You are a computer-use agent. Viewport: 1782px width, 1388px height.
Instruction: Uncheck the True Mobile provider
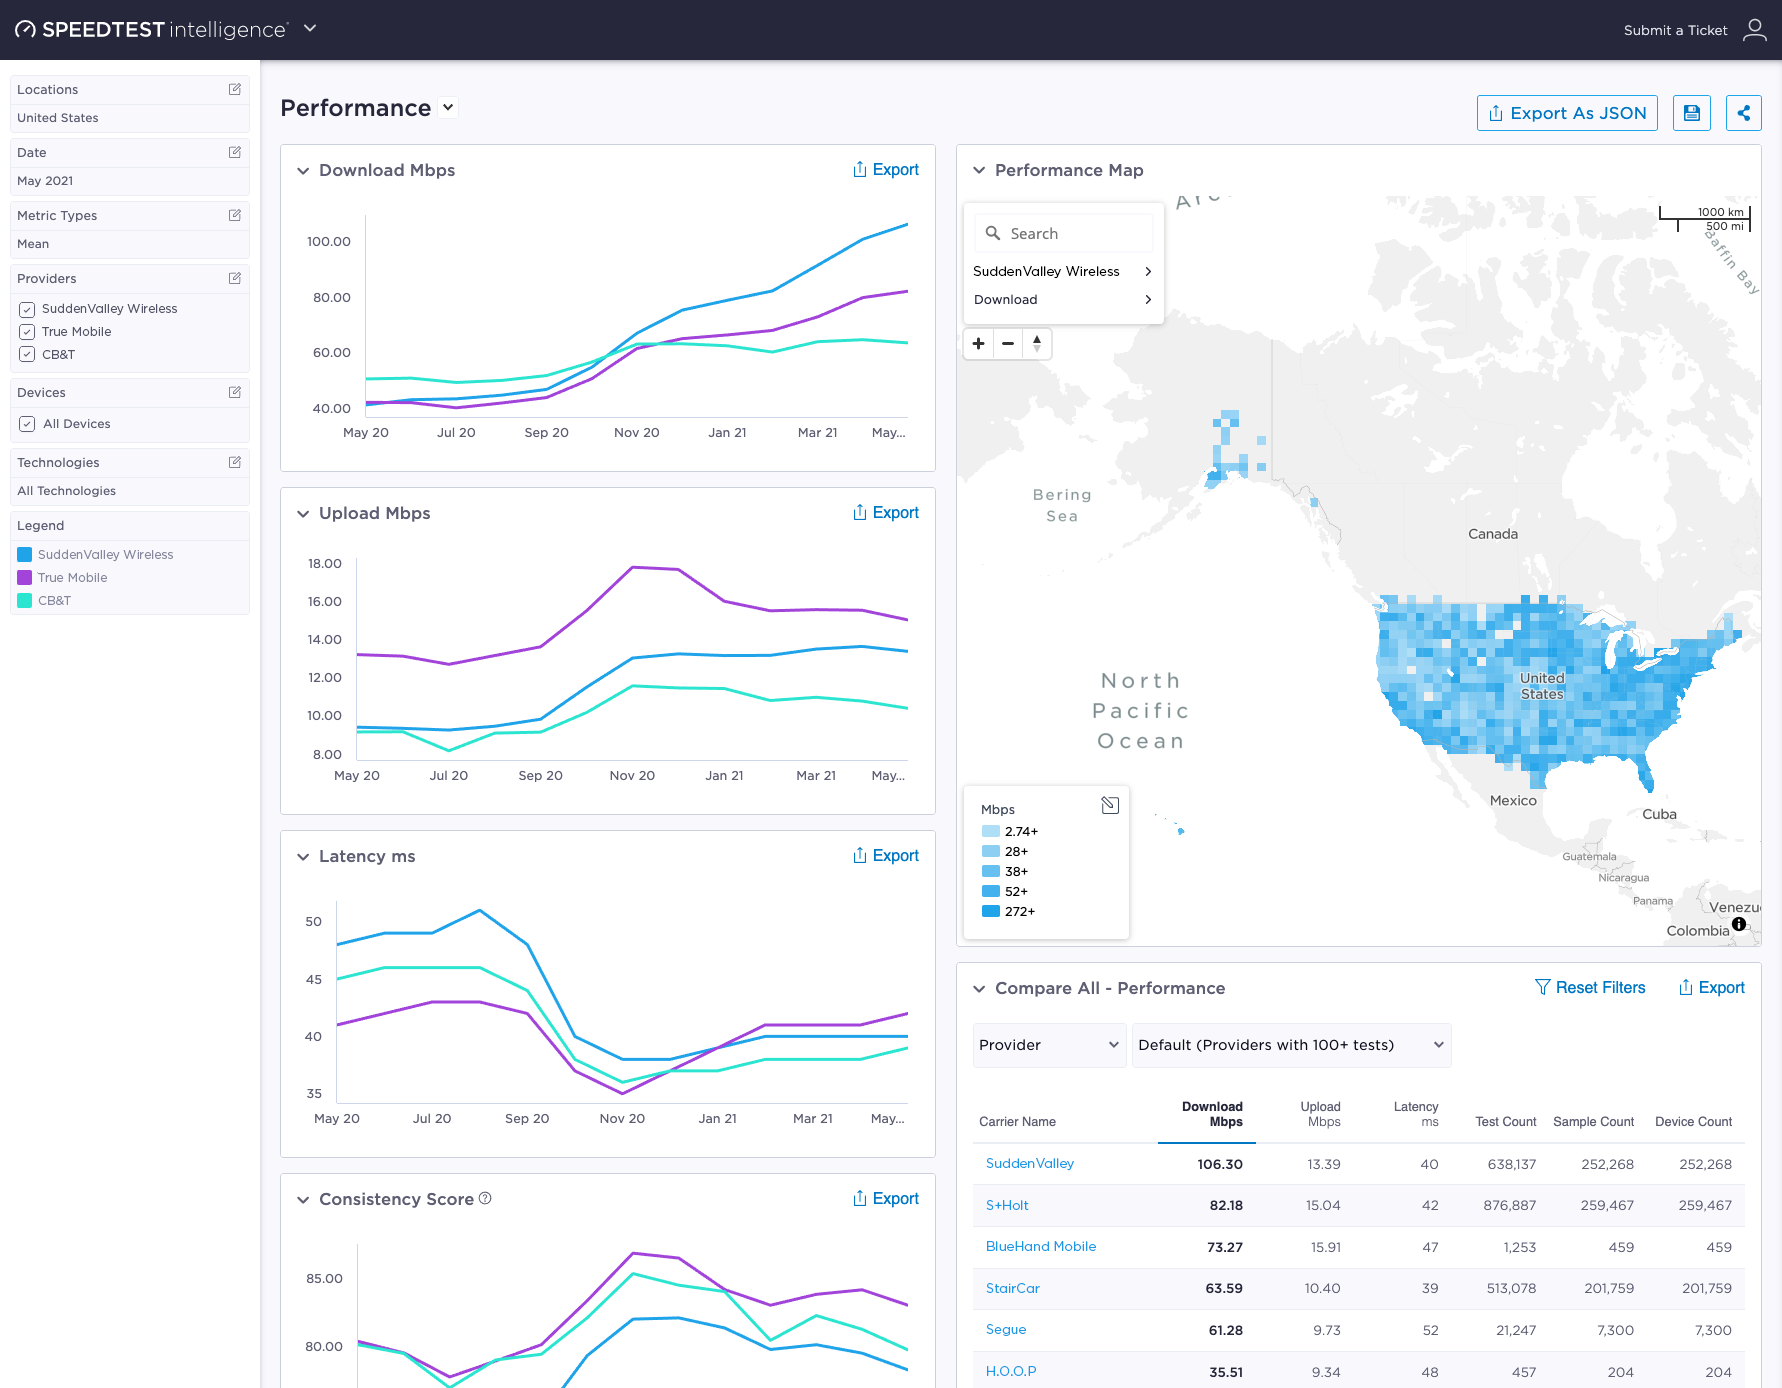tap(26, 331)
